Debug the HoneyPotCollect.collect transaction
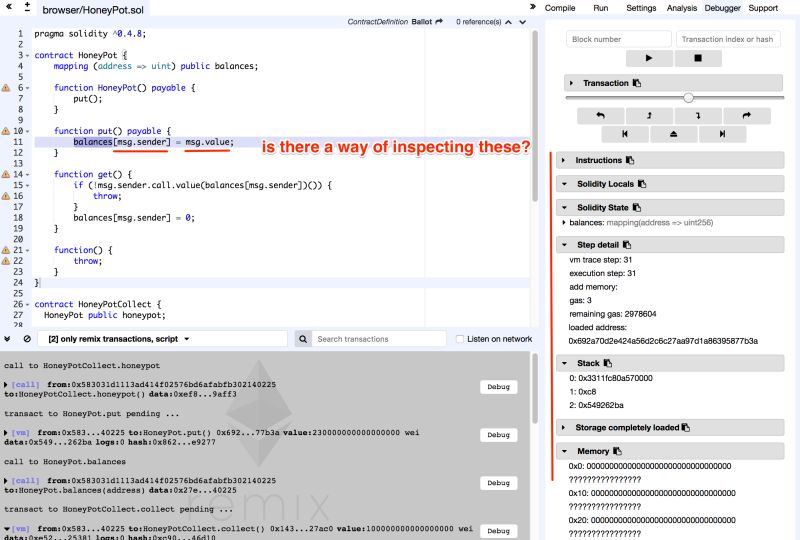Viewport: 800px width, 540px height. 498,531
